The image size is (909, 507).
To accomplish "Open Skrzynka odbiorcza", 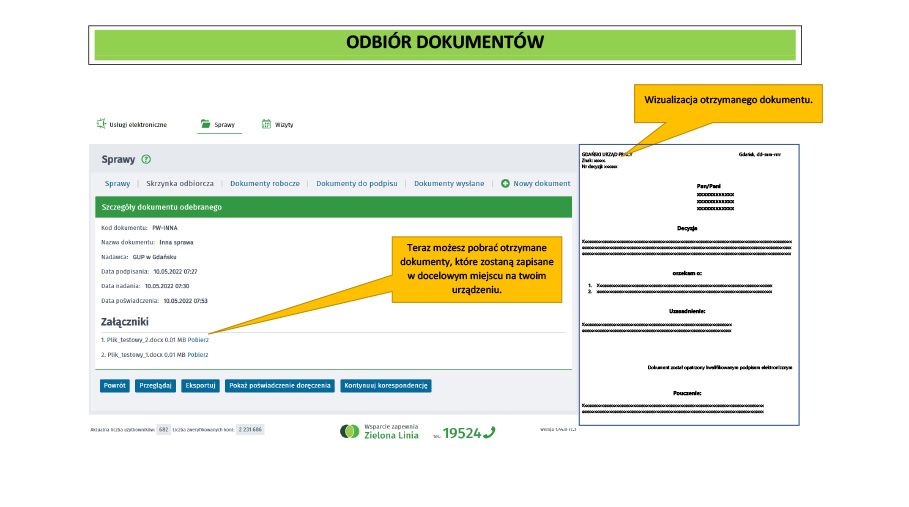I will click(x=180, y=183).
